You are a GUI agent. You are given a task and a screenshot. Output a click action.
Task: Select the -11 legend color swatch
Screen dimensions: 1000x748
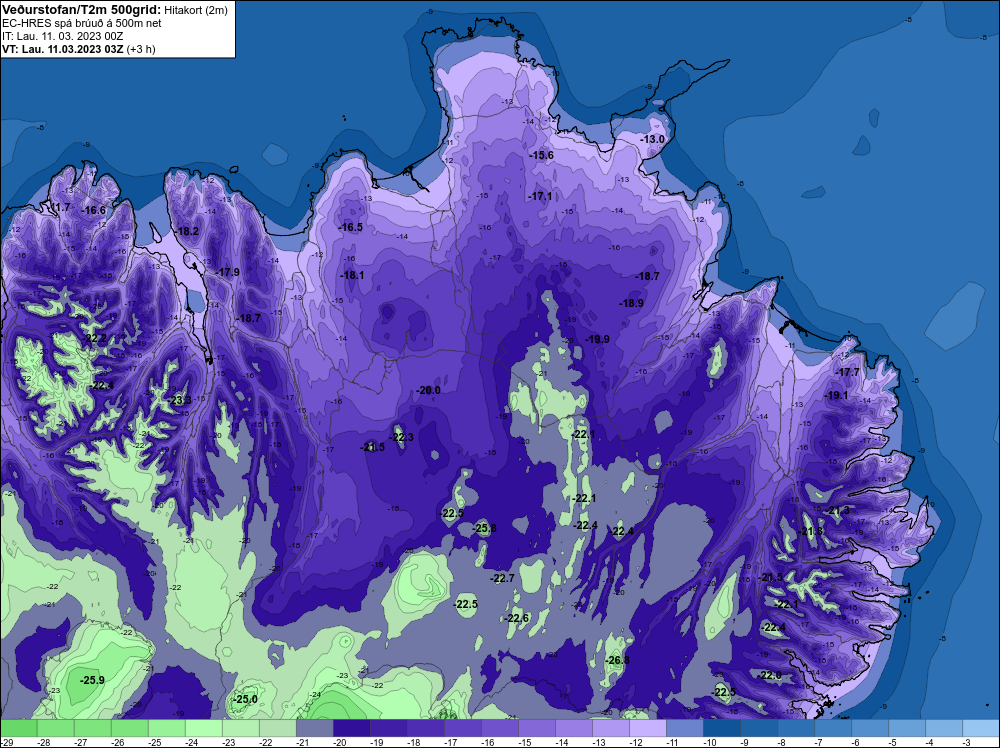(684, 728)
